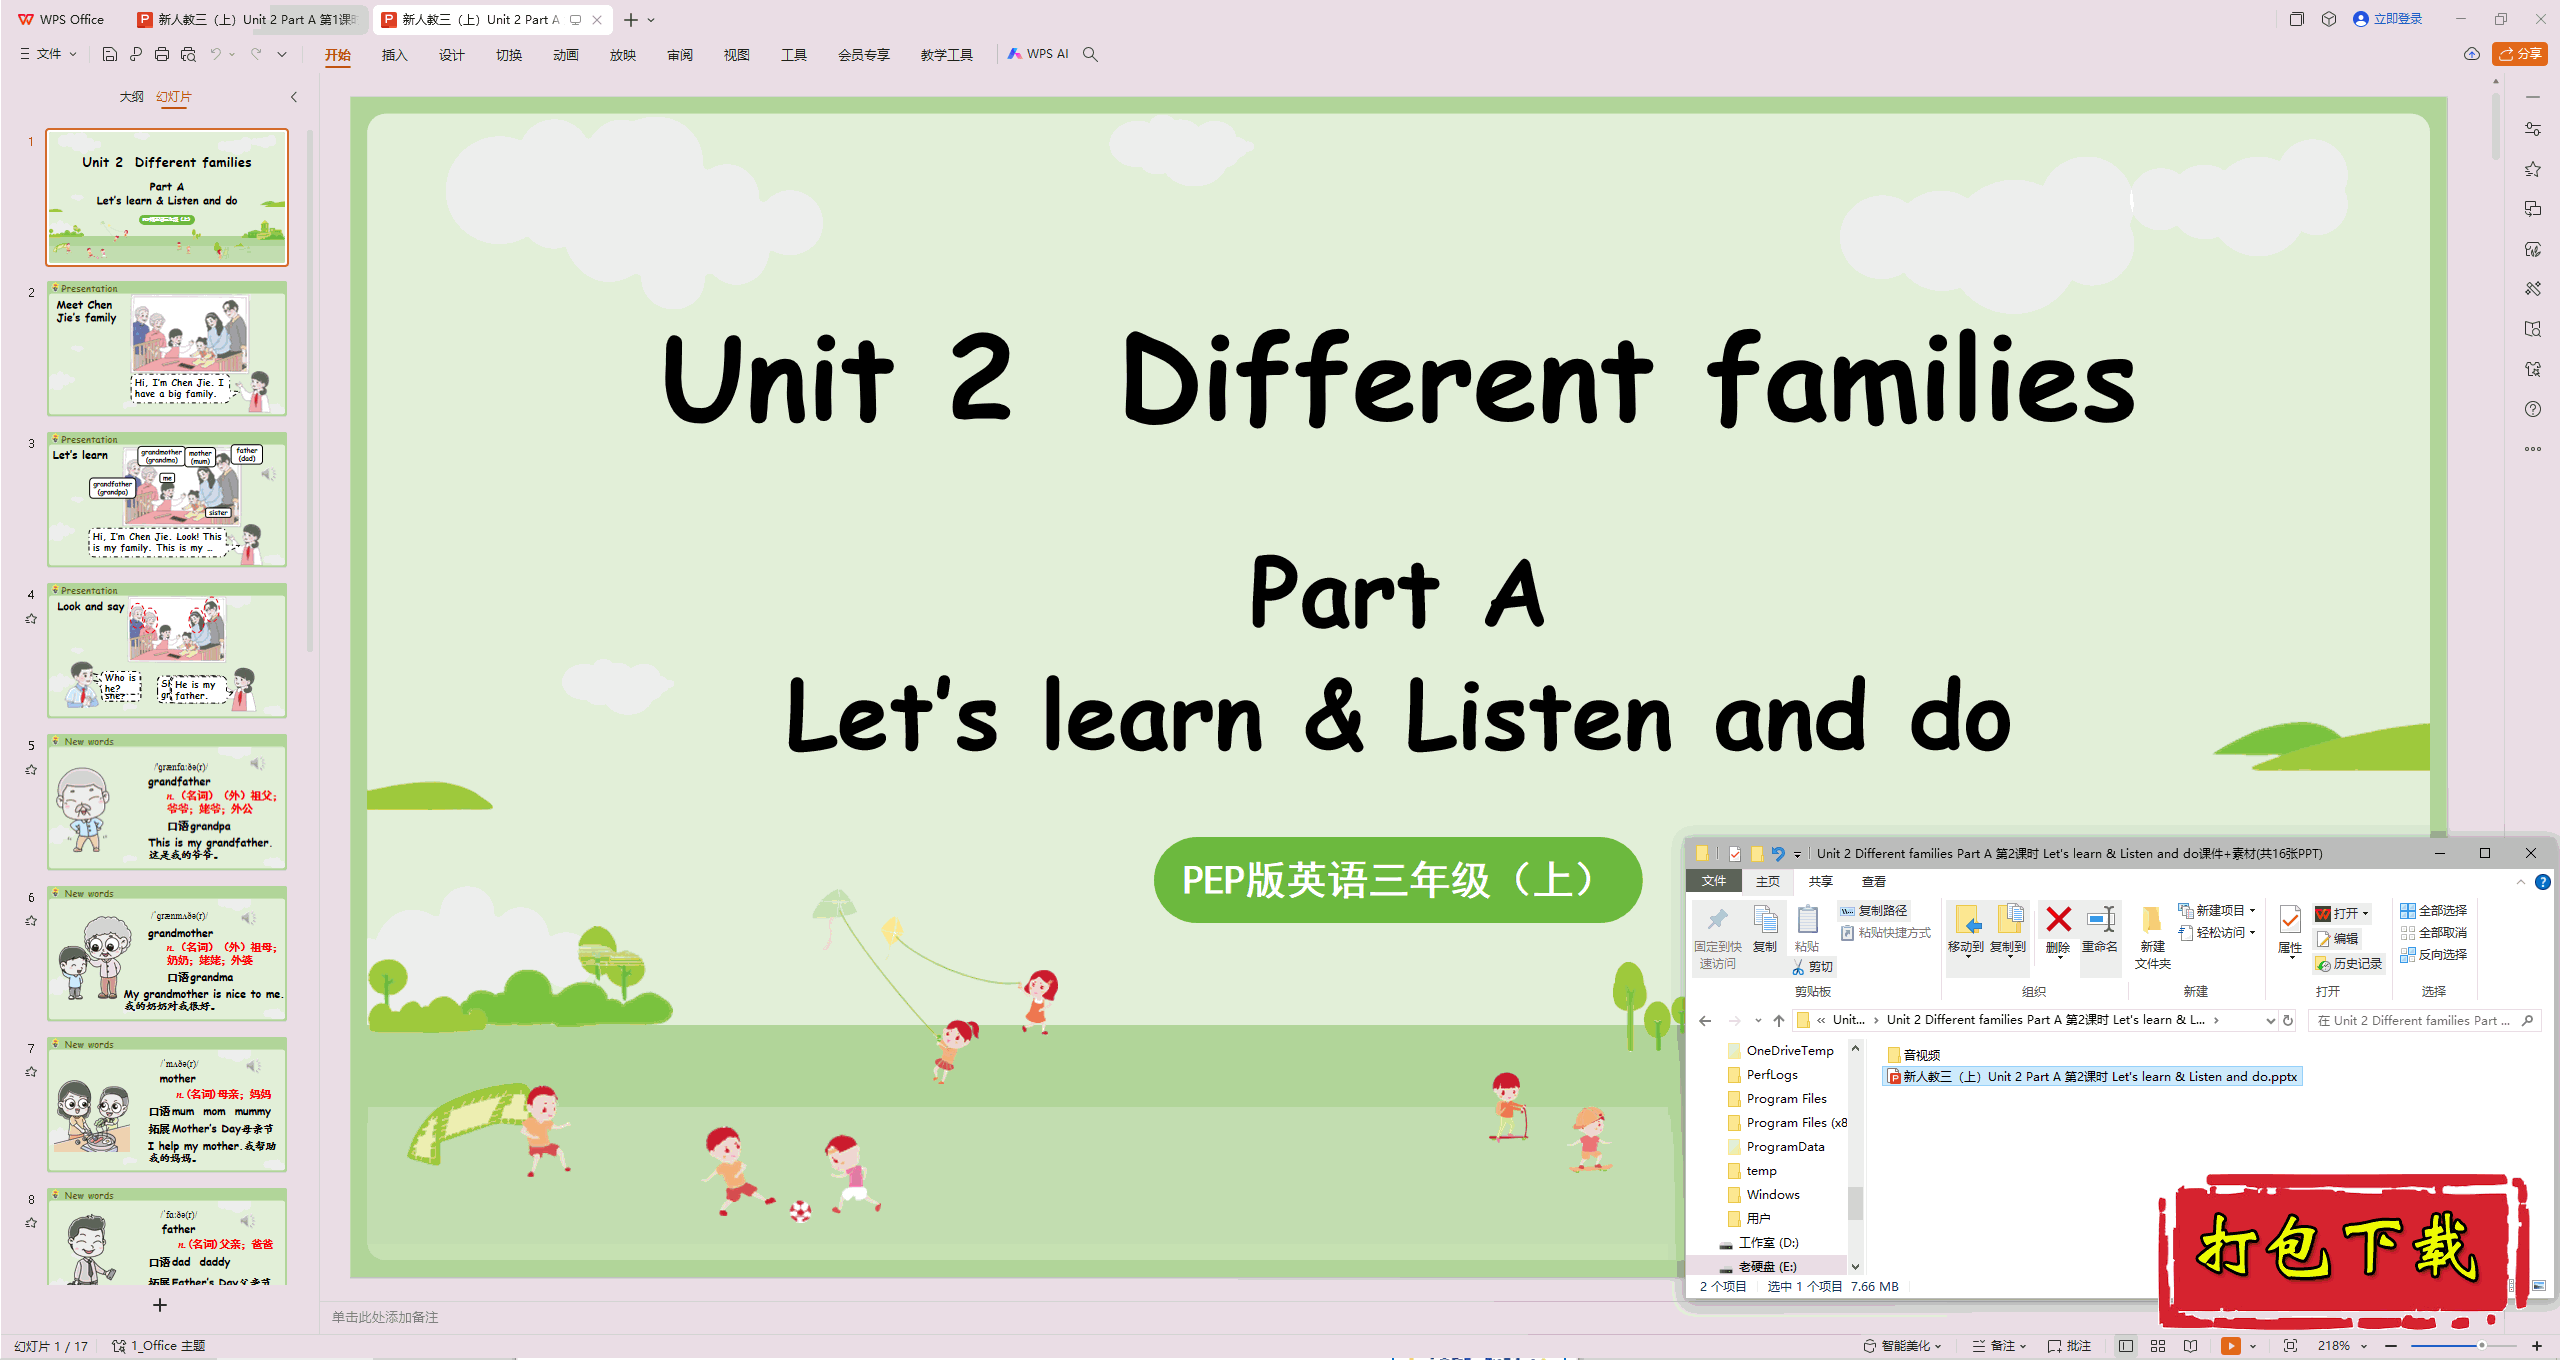
Task: Open 新建项目 dropdown in Explorer ribbon
Action: [x=2217, y=910]
